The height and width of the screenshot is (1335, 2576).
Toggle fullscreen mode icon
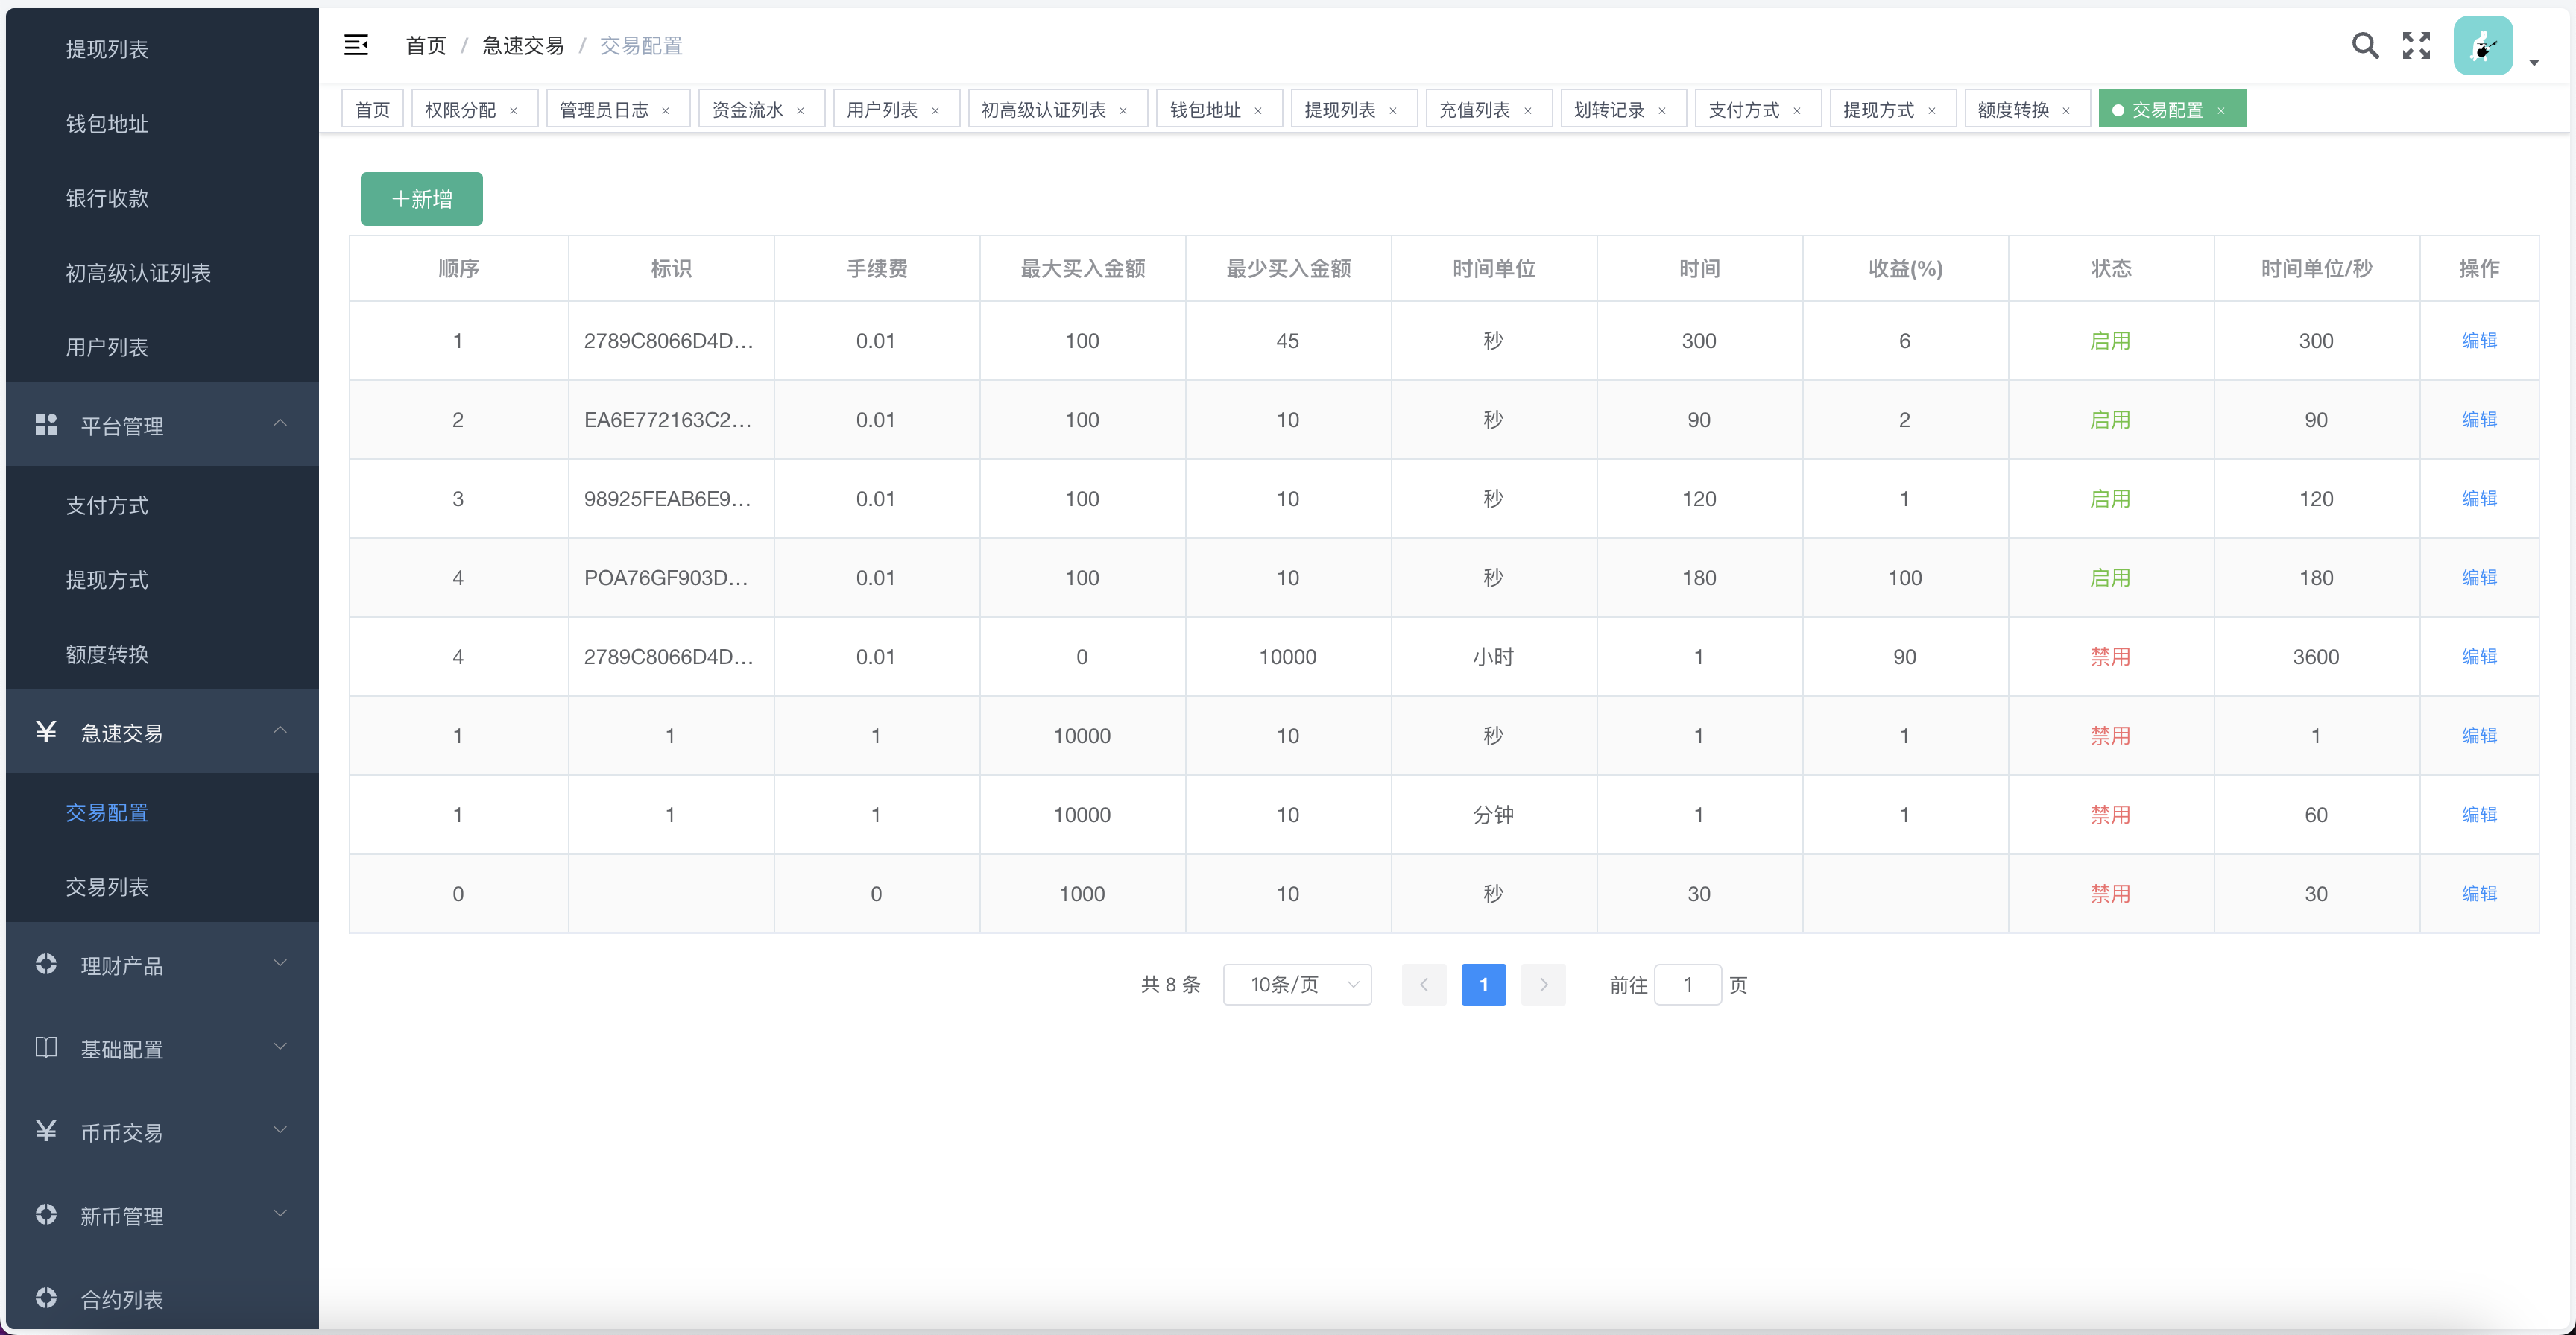pyautogui.click(x=2416, y=45)
